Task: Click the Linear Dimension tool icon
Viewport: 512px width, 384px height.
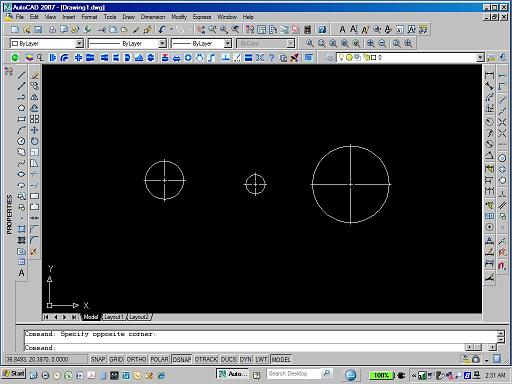Action: (489, 75)
